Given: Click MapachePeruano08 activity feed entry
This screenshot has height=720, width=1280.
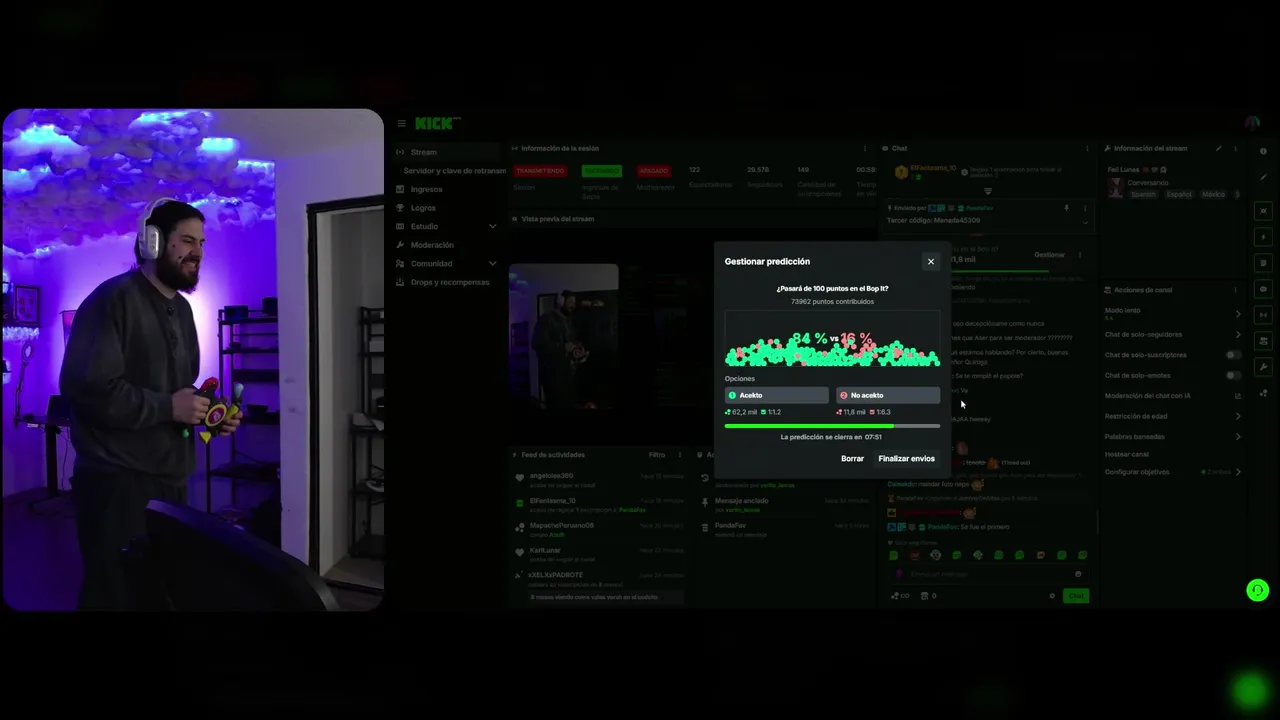Looking at the screenshot, I should [x=599, y=528].
